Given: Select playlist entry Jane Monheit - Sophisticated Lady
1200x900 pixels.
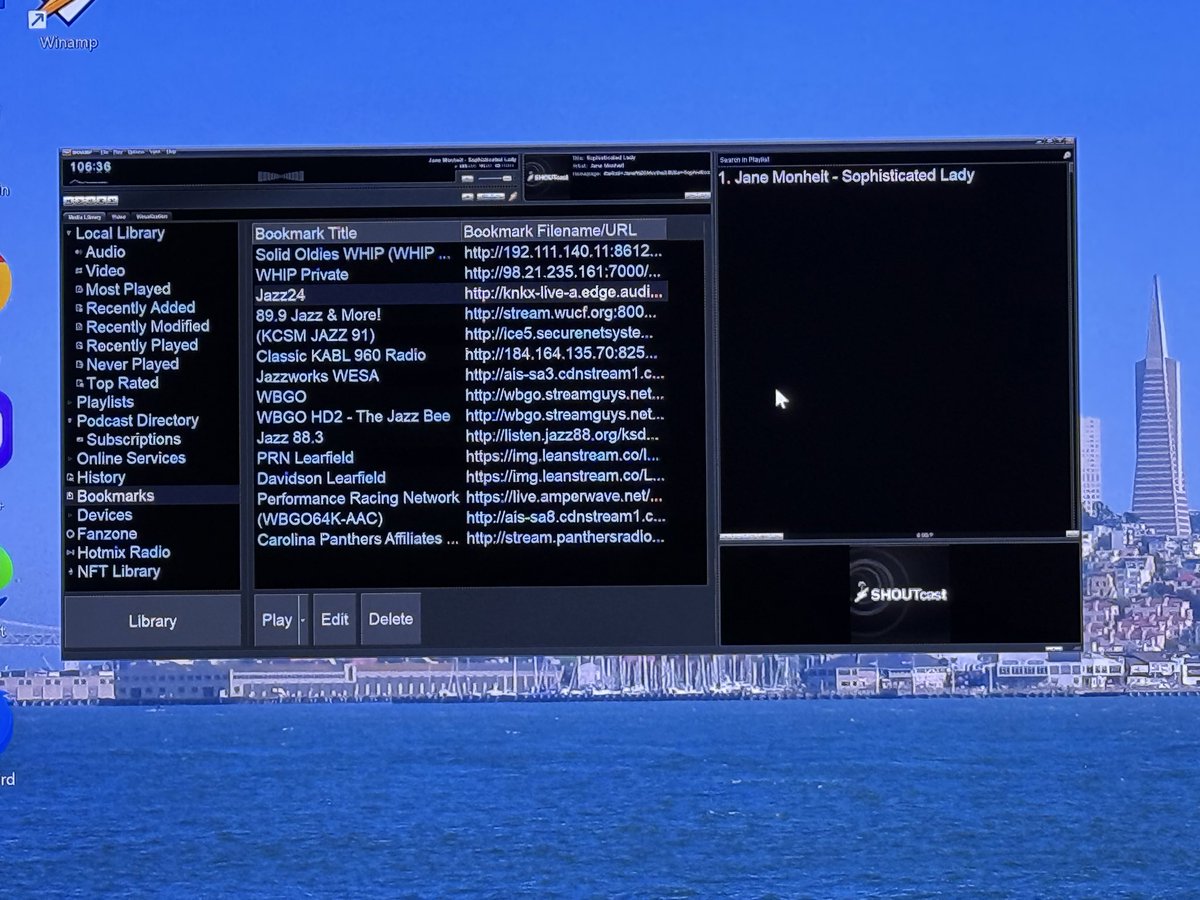Looking at the screenshot, I should click(846, 176).
